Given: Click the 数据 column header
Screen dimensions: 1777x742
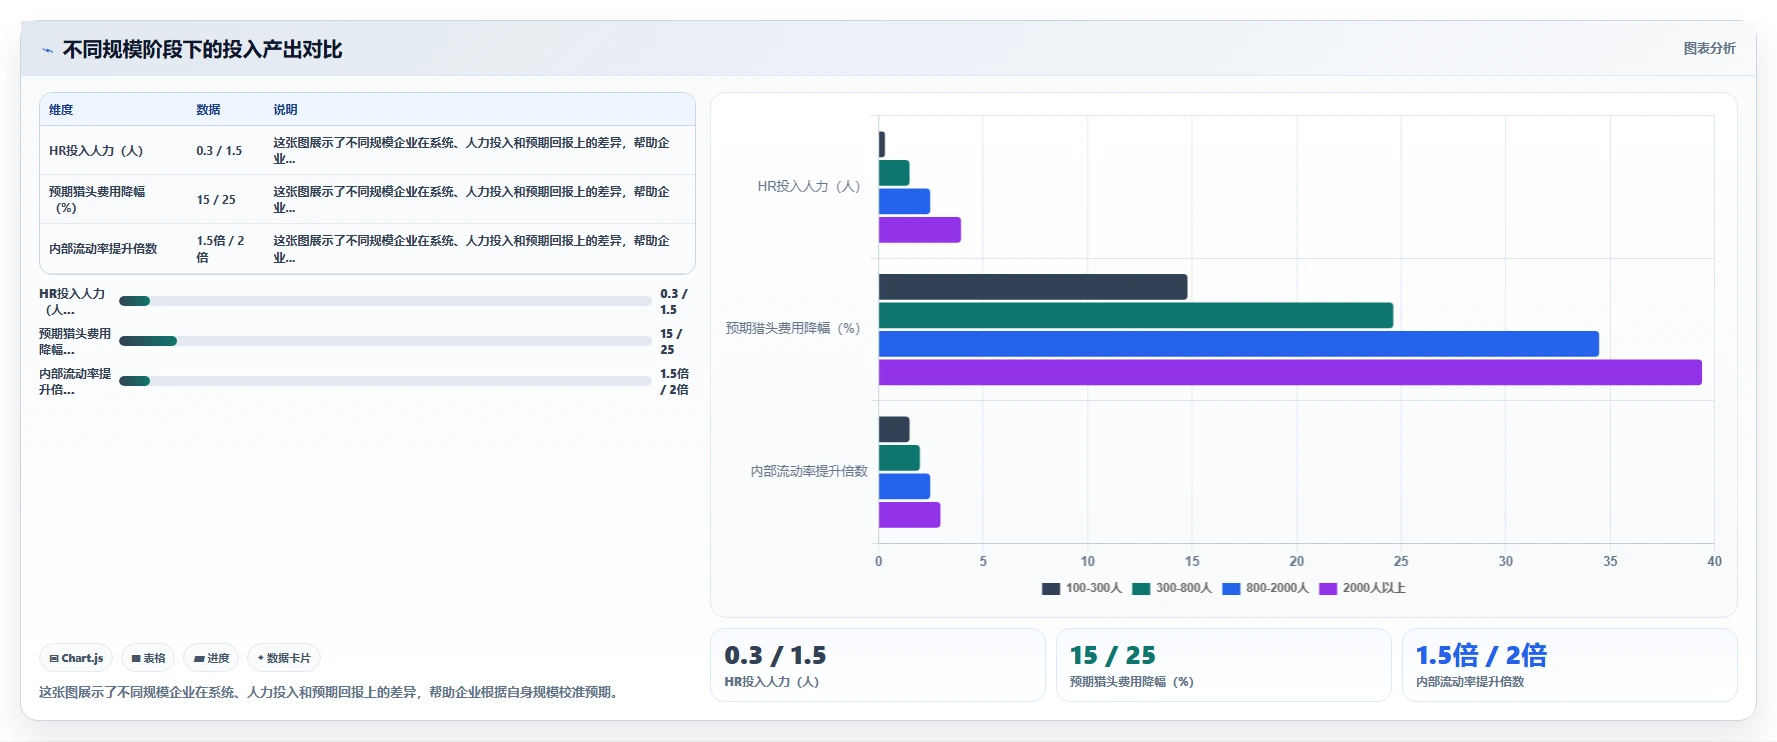Looking at the screenshot, I should pos(208,110).
